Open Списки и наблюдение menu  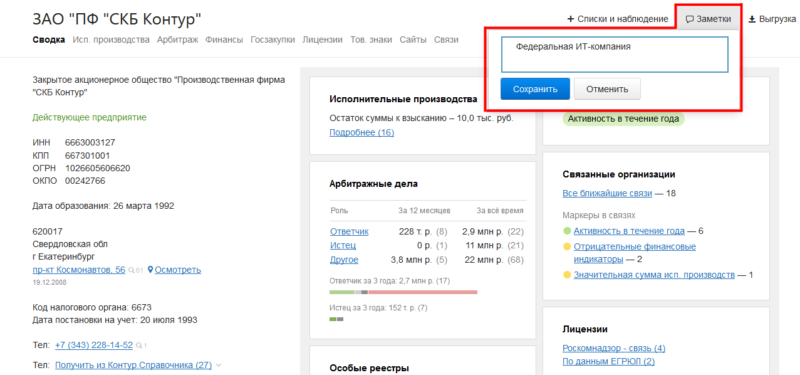click(617, 19)
